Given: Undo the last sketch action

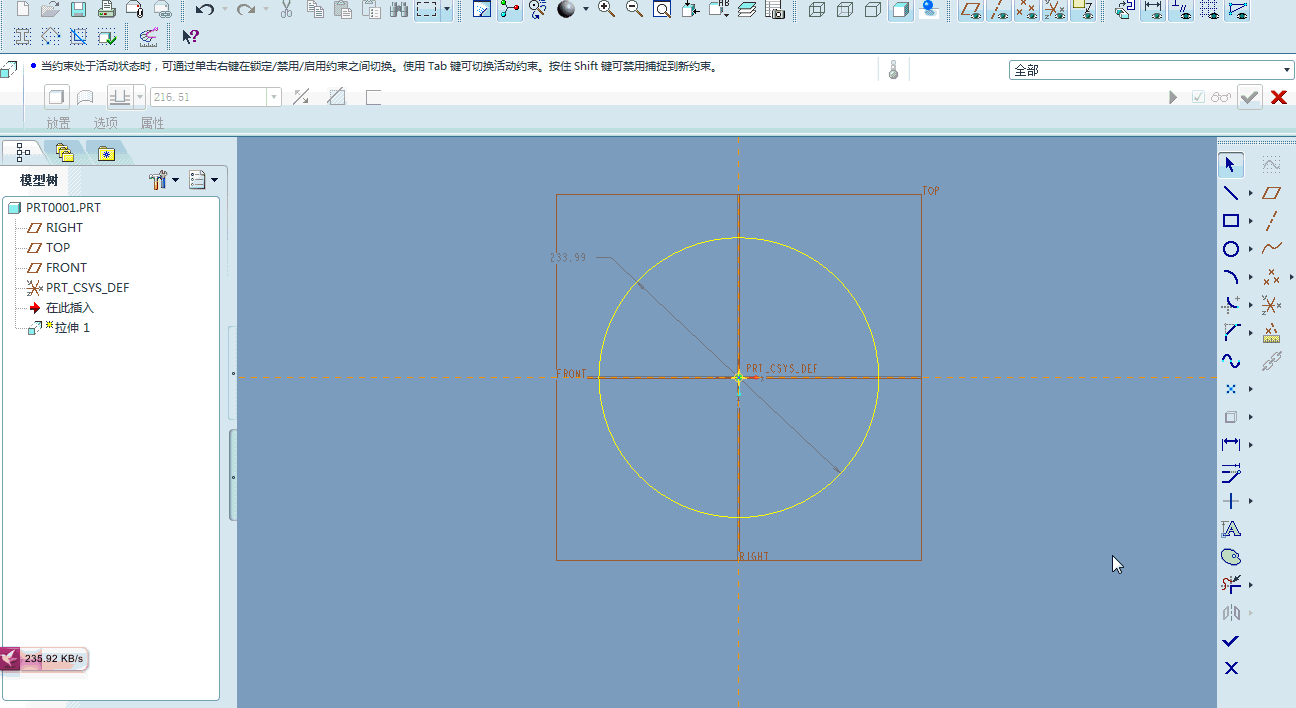Looking at the screenshot, I should (x=205, y=10).
